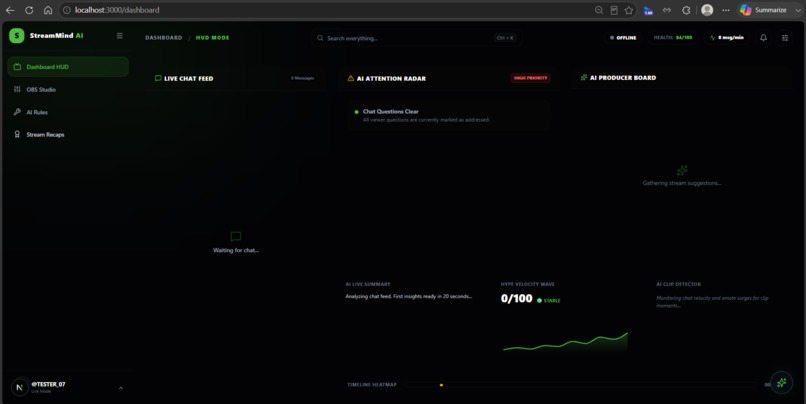
Task: Open AI Rules in the sidebar
Action: [68, 112]
